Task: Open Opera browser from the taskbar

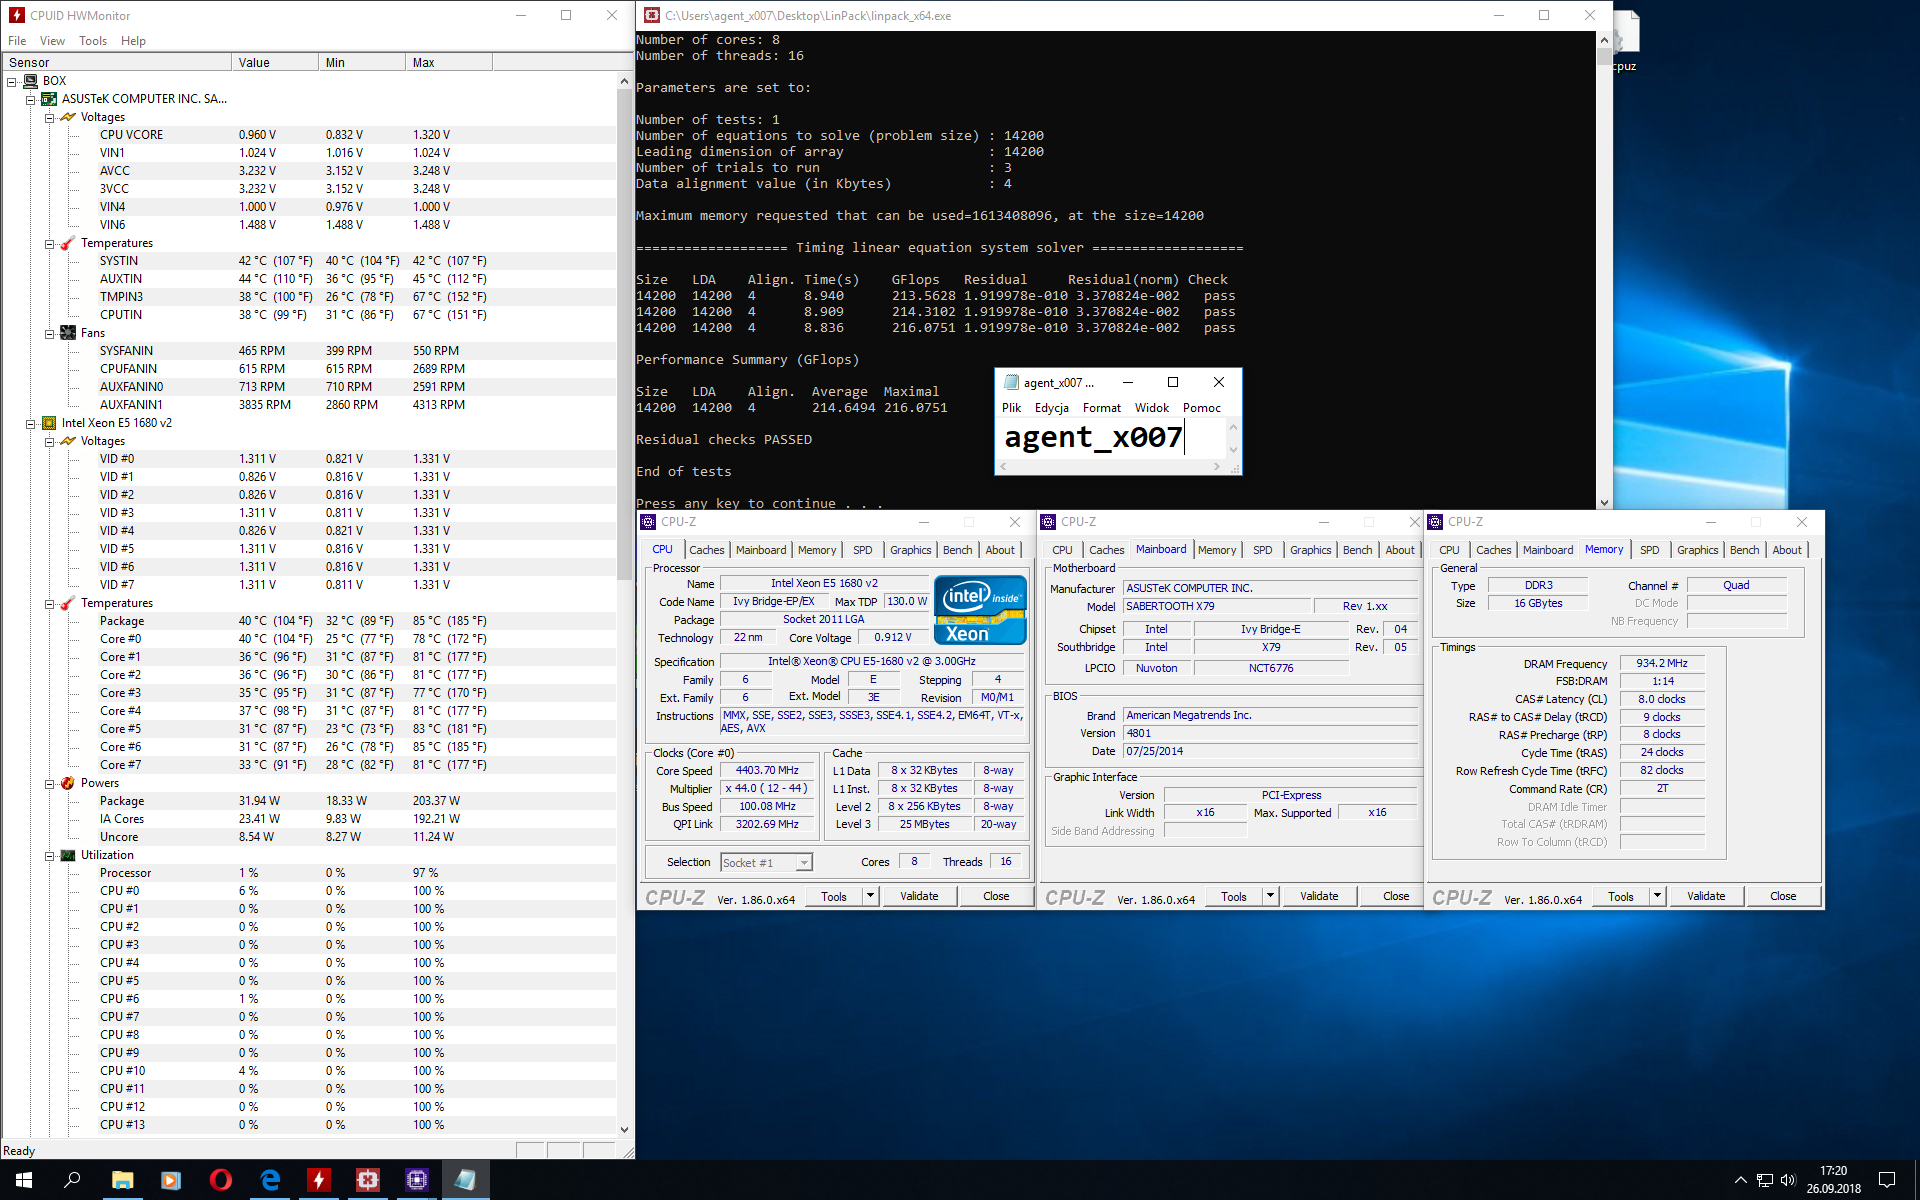Action: click(220, 1180)
